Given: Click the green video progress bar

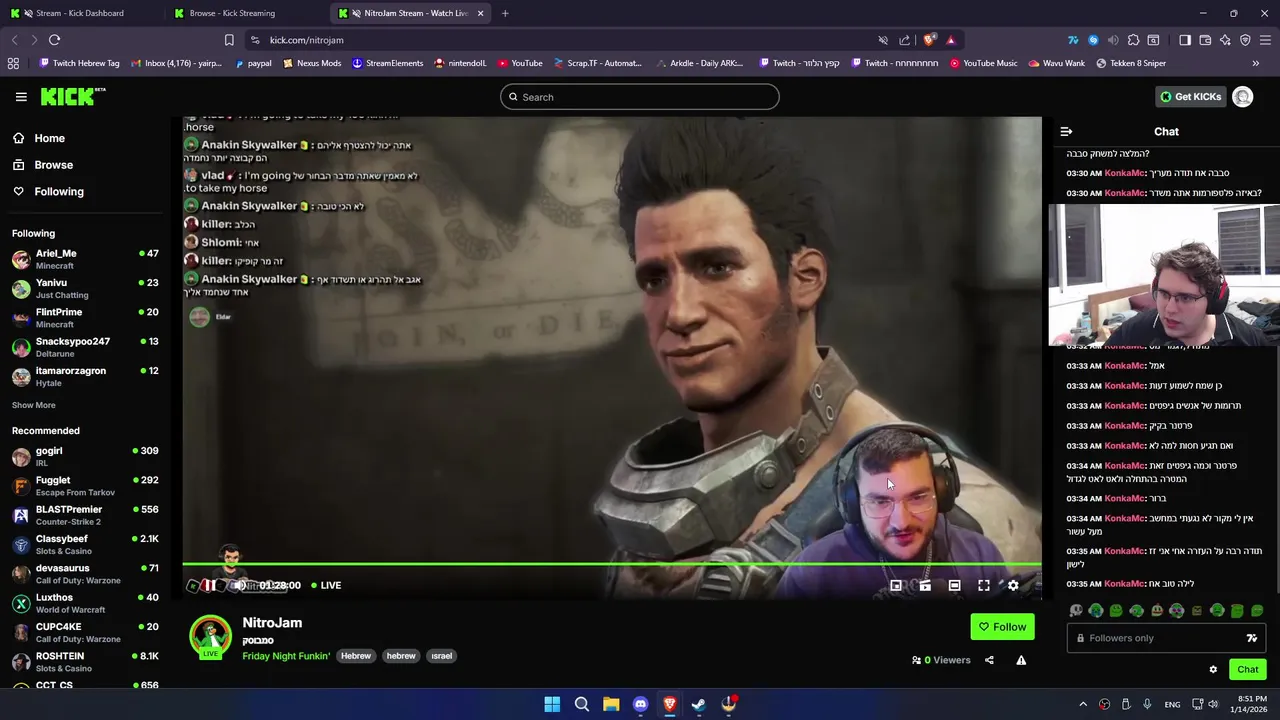Looking at the screenshot, I should (x=611, y=565).
